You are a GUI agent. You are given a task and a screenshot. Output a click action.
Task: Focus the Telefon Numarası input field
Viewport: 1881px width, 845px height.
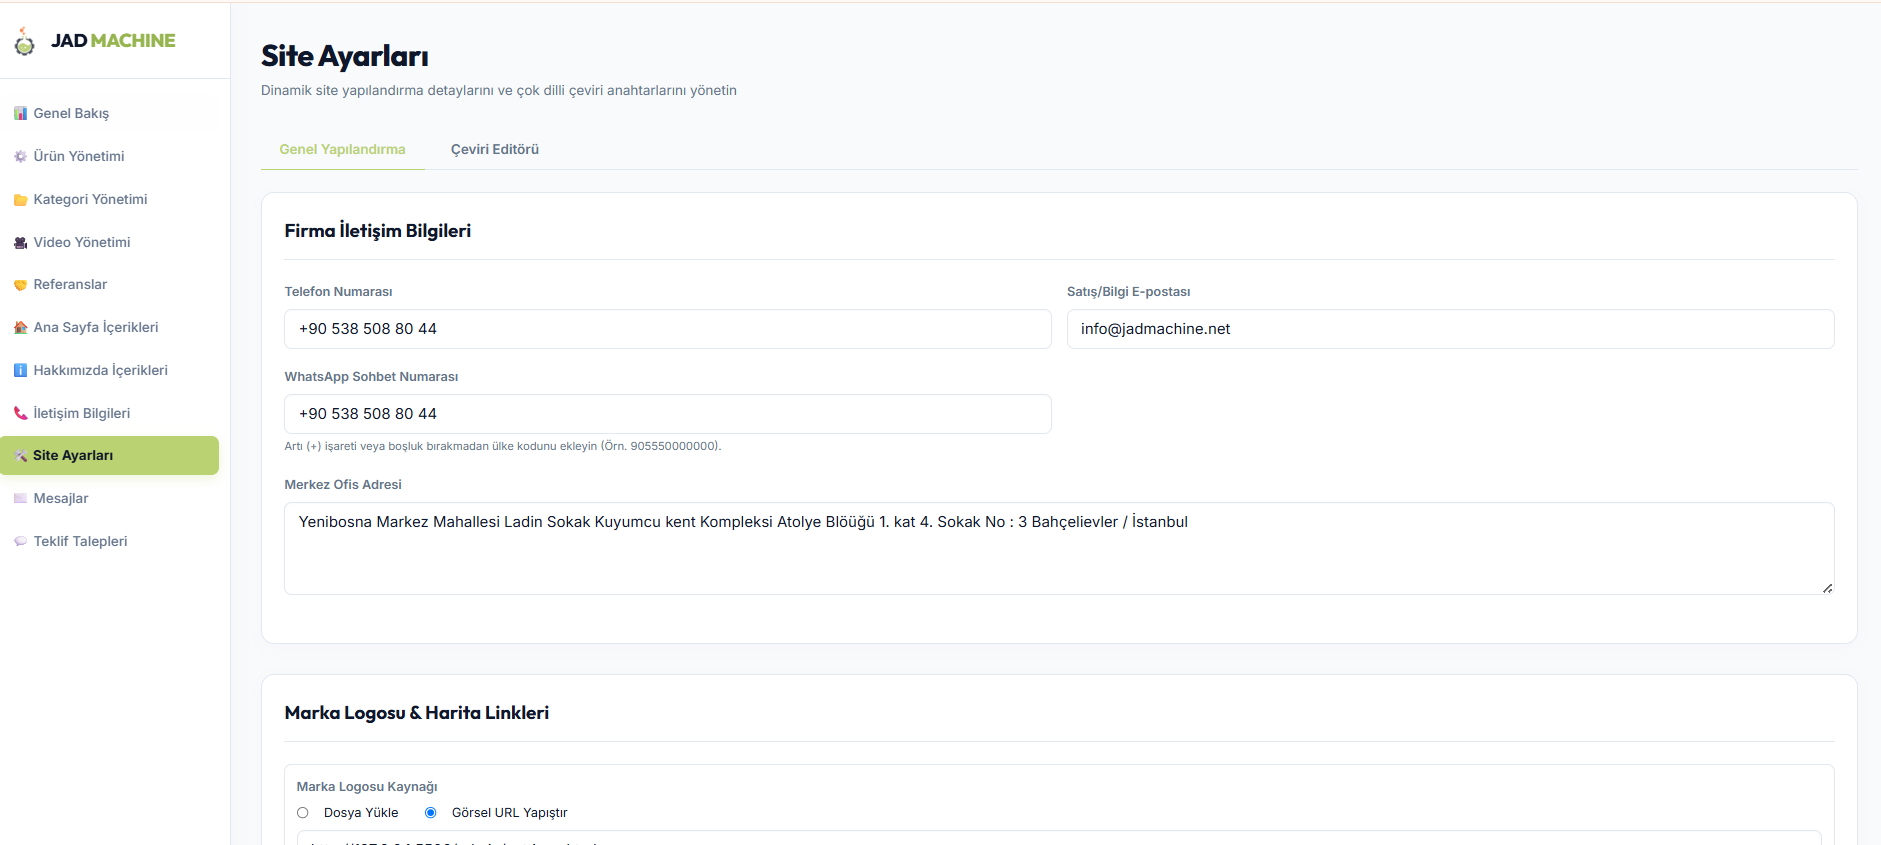[x=668, y=329]
